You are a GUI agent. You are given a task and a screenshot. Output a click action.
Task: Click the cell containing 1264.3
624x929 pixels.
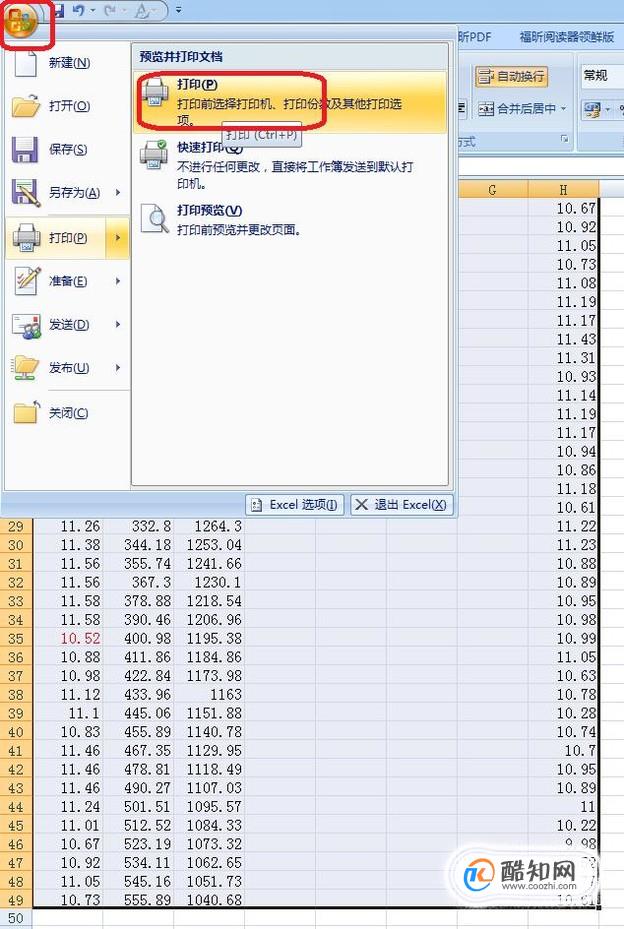(209, 526)
